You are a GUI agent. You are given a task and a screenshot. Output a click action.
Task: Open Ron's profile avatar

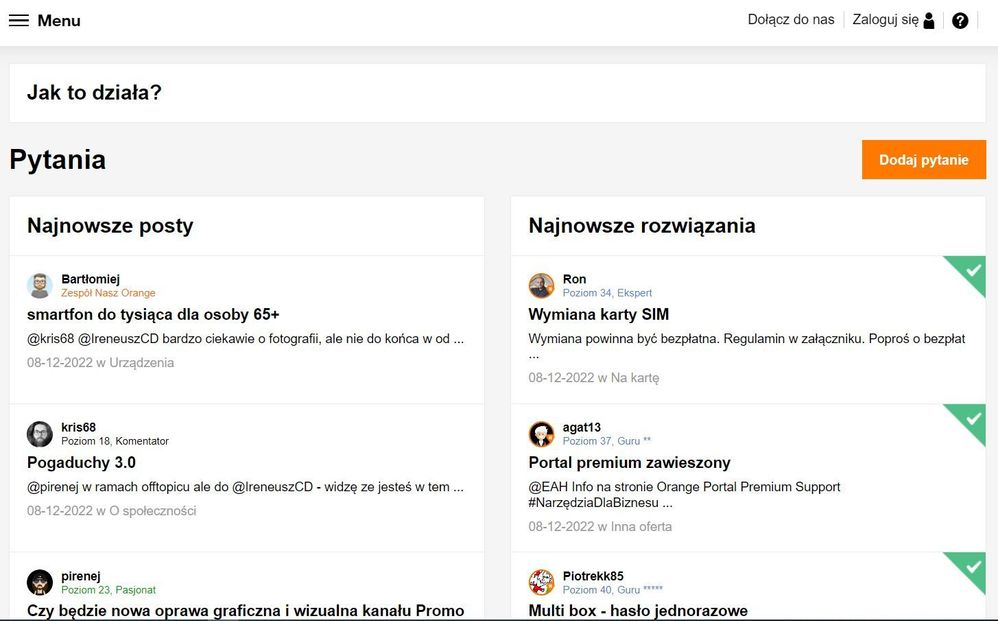click(x=541, y=286)
